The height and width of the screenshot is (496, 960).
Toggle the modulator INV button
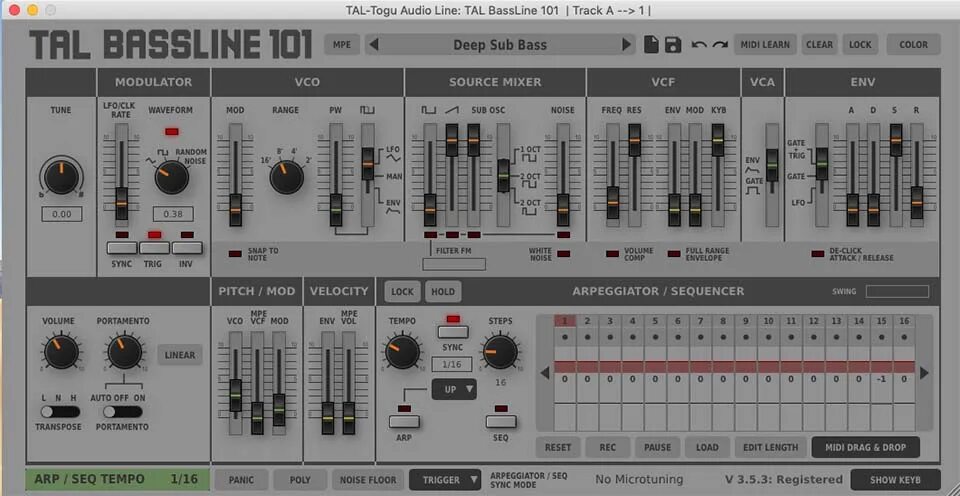187,248
